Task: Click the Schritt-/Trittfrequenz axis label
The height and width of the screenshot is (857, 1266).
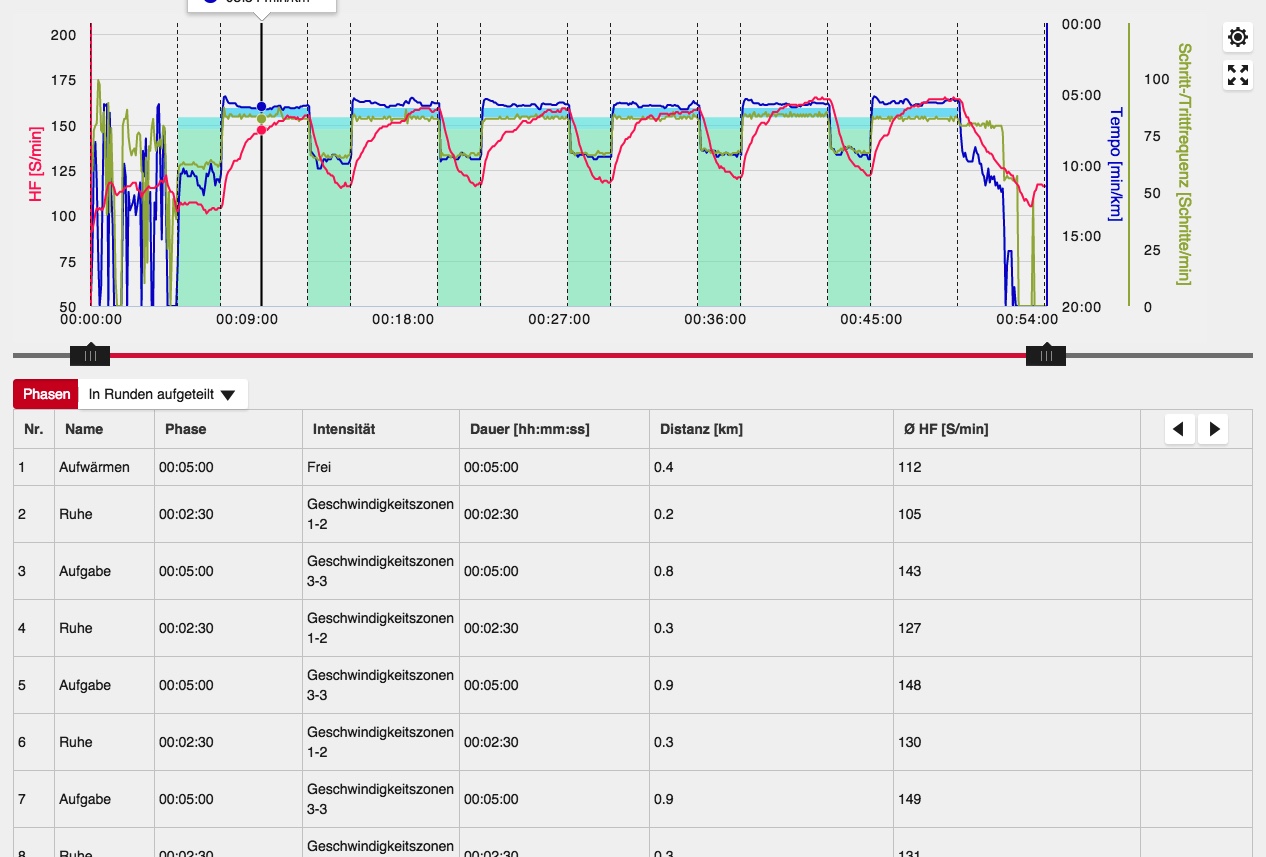Action: coord(1184,165)
